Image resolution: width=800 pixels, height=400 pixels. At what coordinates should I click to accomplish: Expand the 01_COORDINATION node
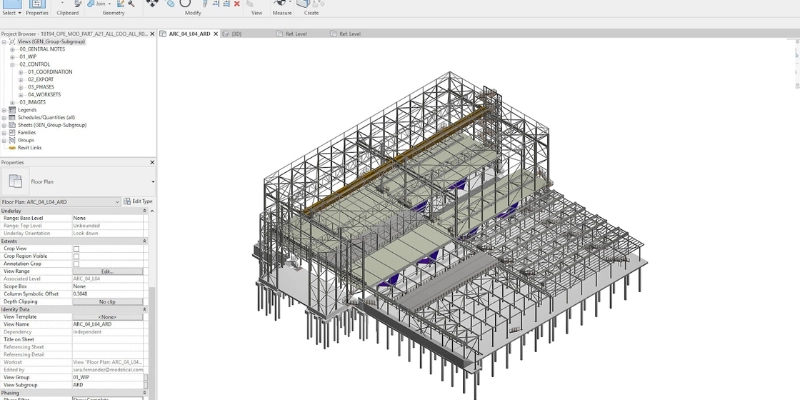[x=21, y=72]
